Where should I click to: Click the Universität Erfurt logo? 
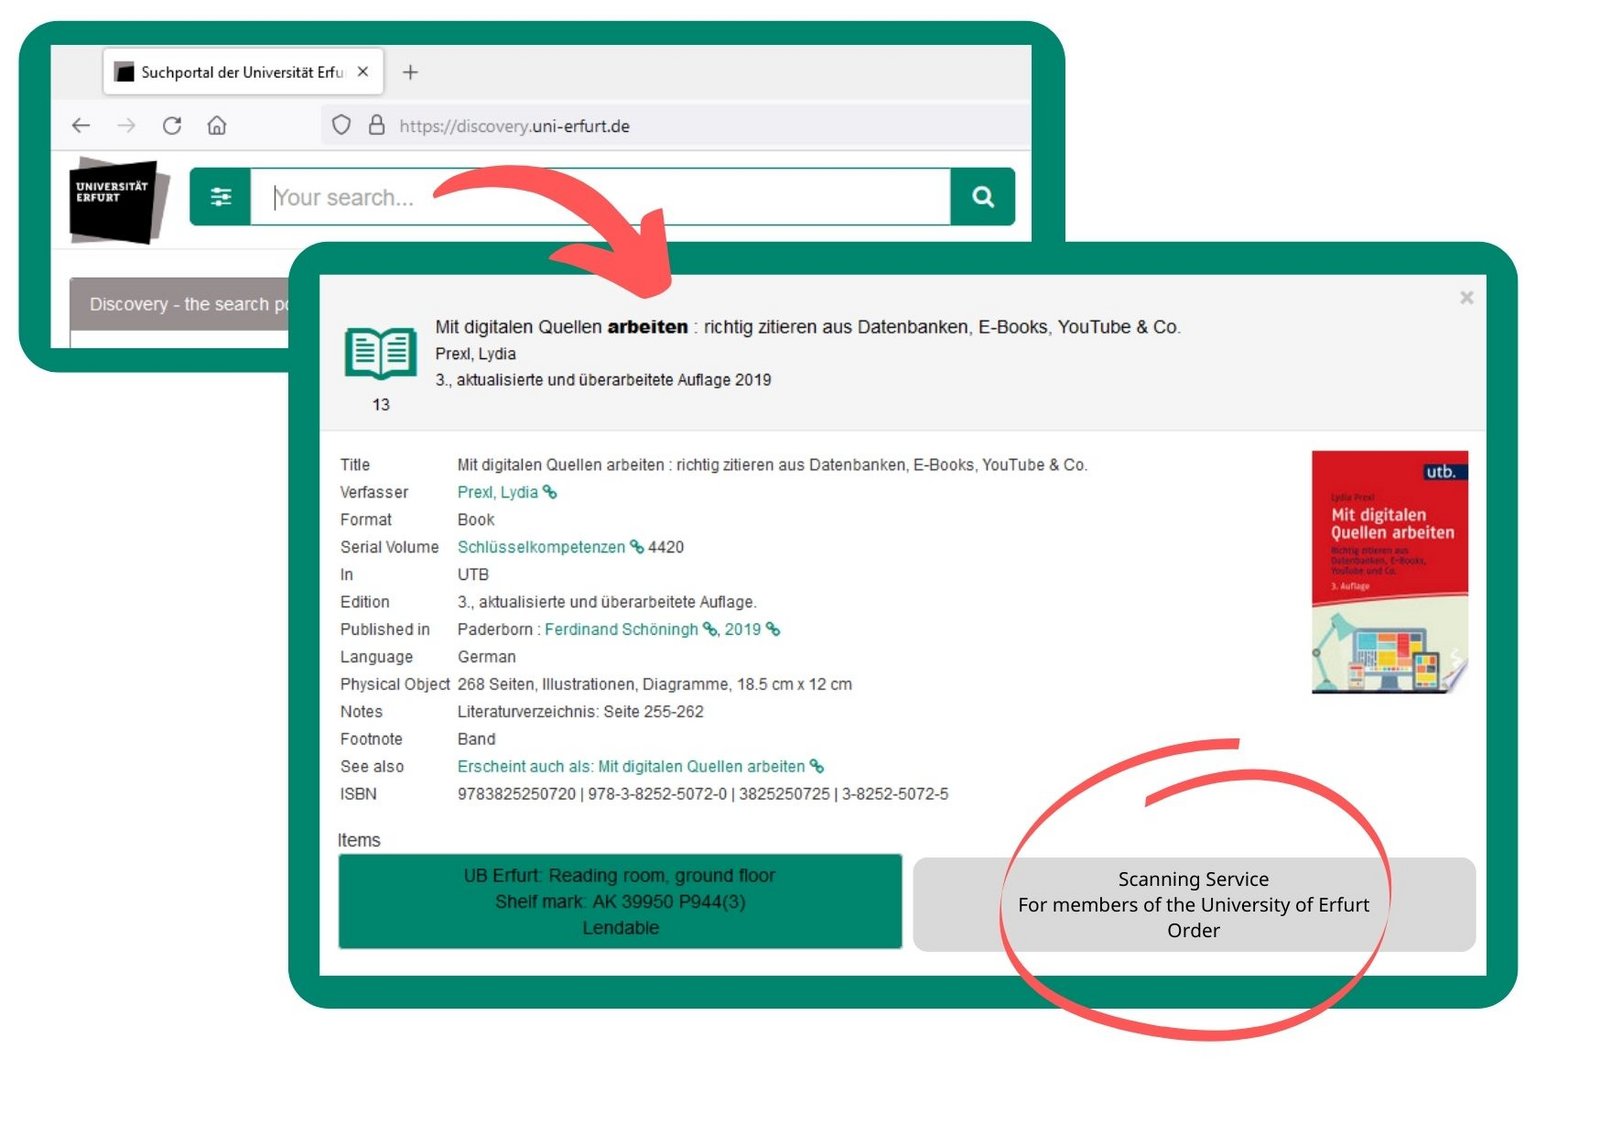[x=116, y=200]
